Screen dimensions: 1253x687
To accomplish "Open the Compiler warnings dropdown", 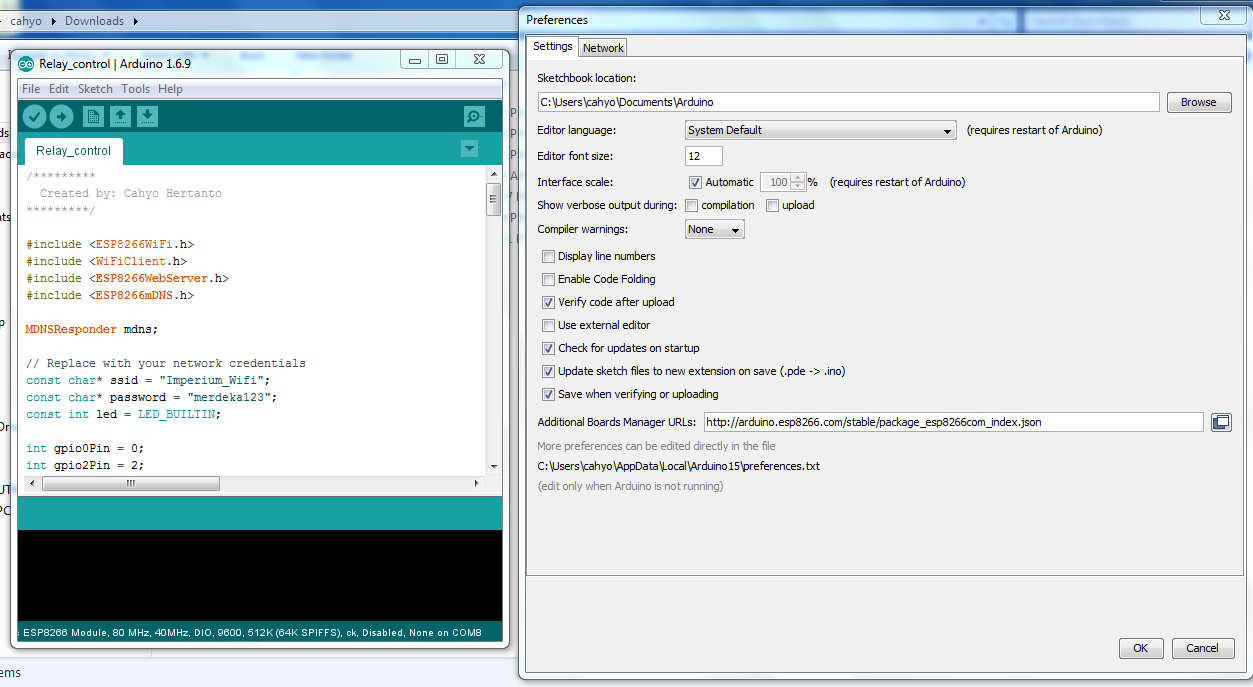I will pyautogui.click(x=714, y=229).
